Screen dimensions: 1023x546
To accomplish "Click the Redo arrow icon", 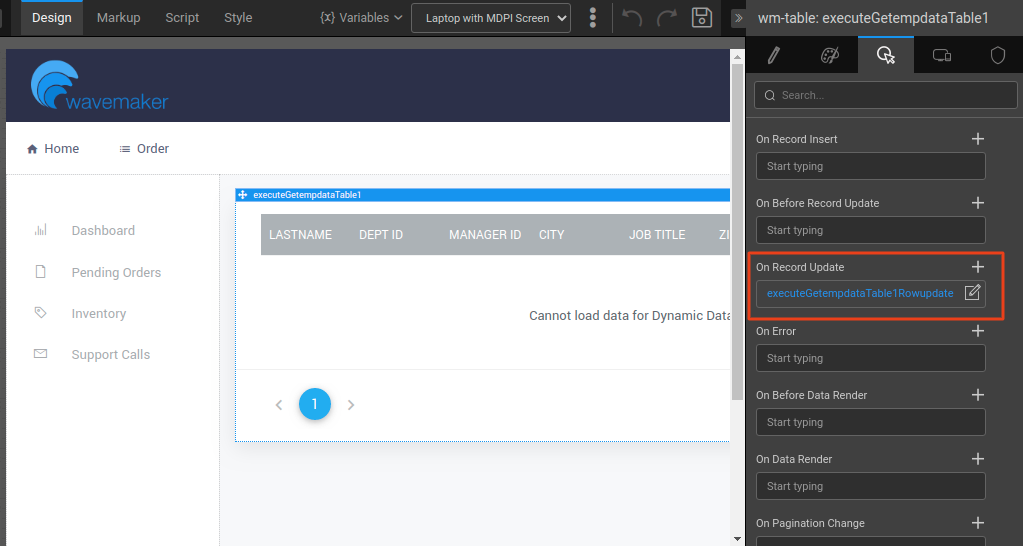I will (666, 18).
